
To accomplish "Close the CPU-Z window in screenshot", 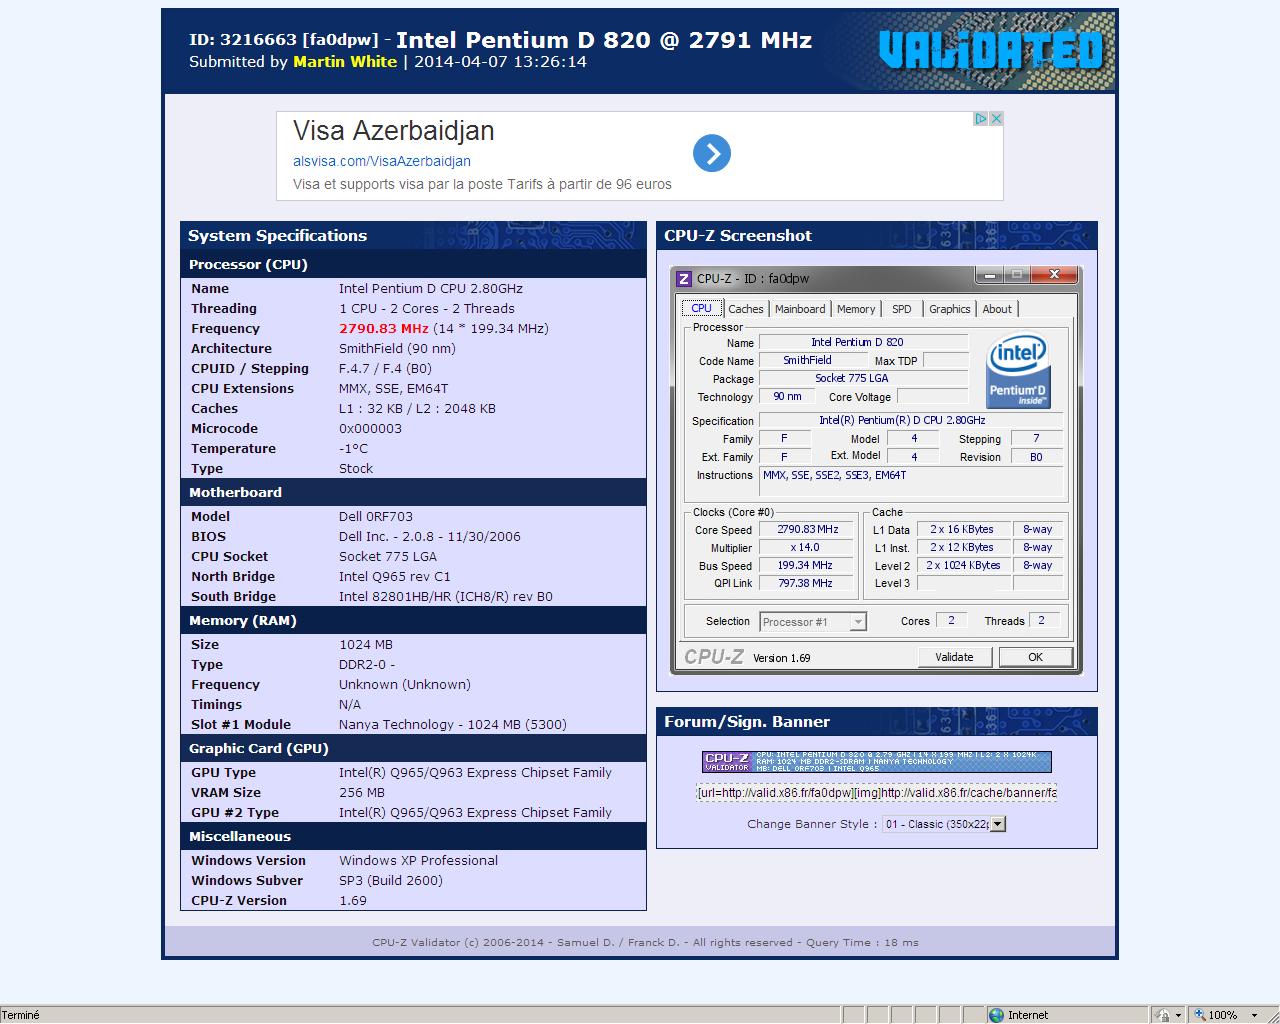I will (1054, 274).
